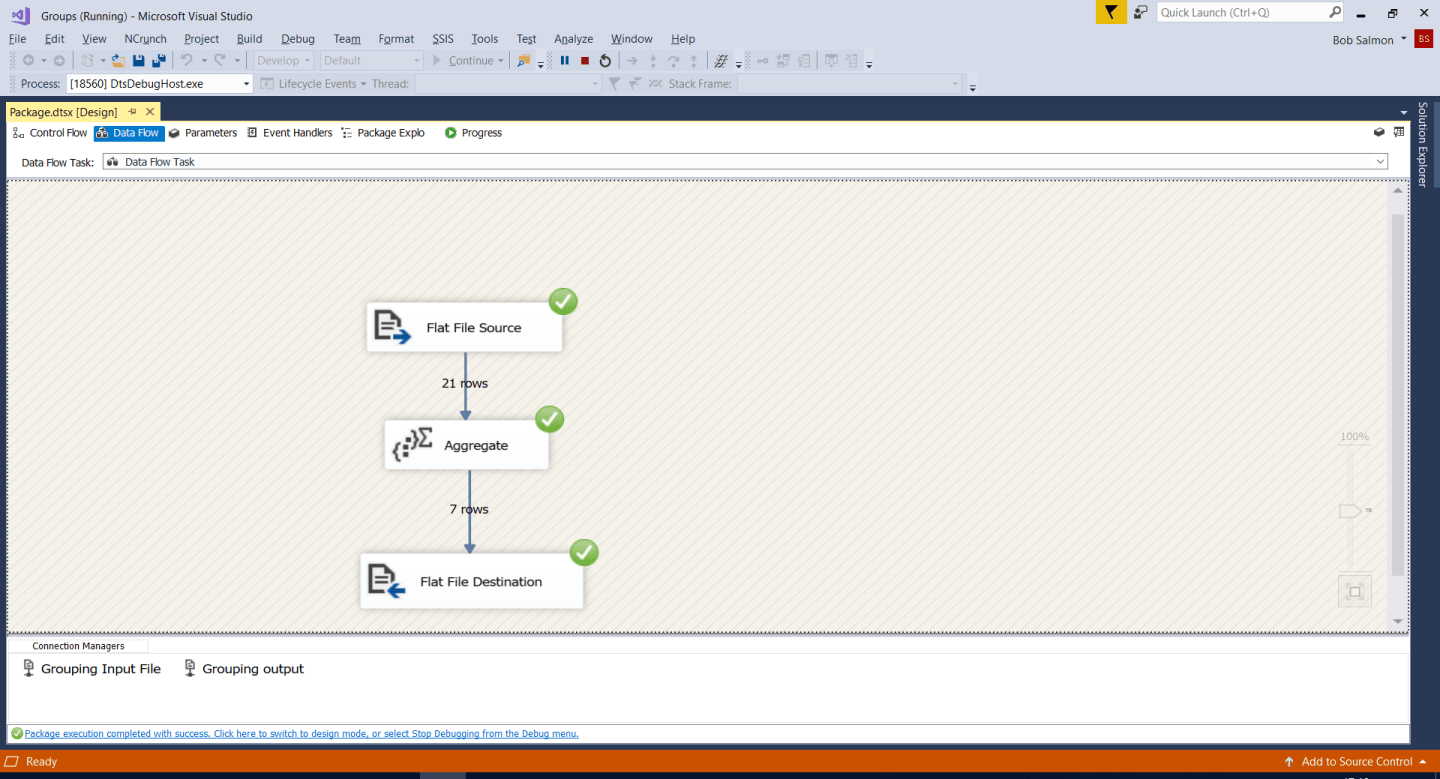Viewport: 1440px width, 779px height.
Task: Pause debugging with Break All button
Action: pos(565,61)
